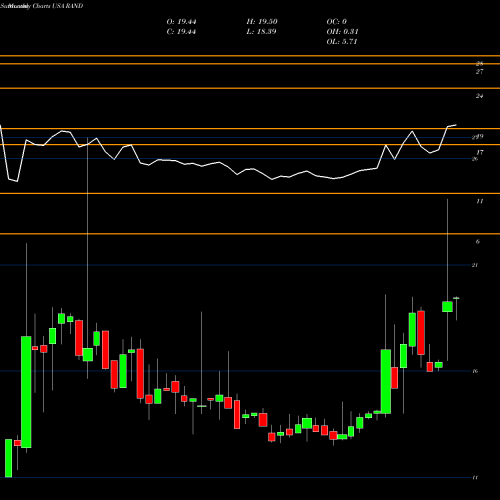500x500 pixels.
Task: Click the '6' axis label
Action: coord(478,242)
